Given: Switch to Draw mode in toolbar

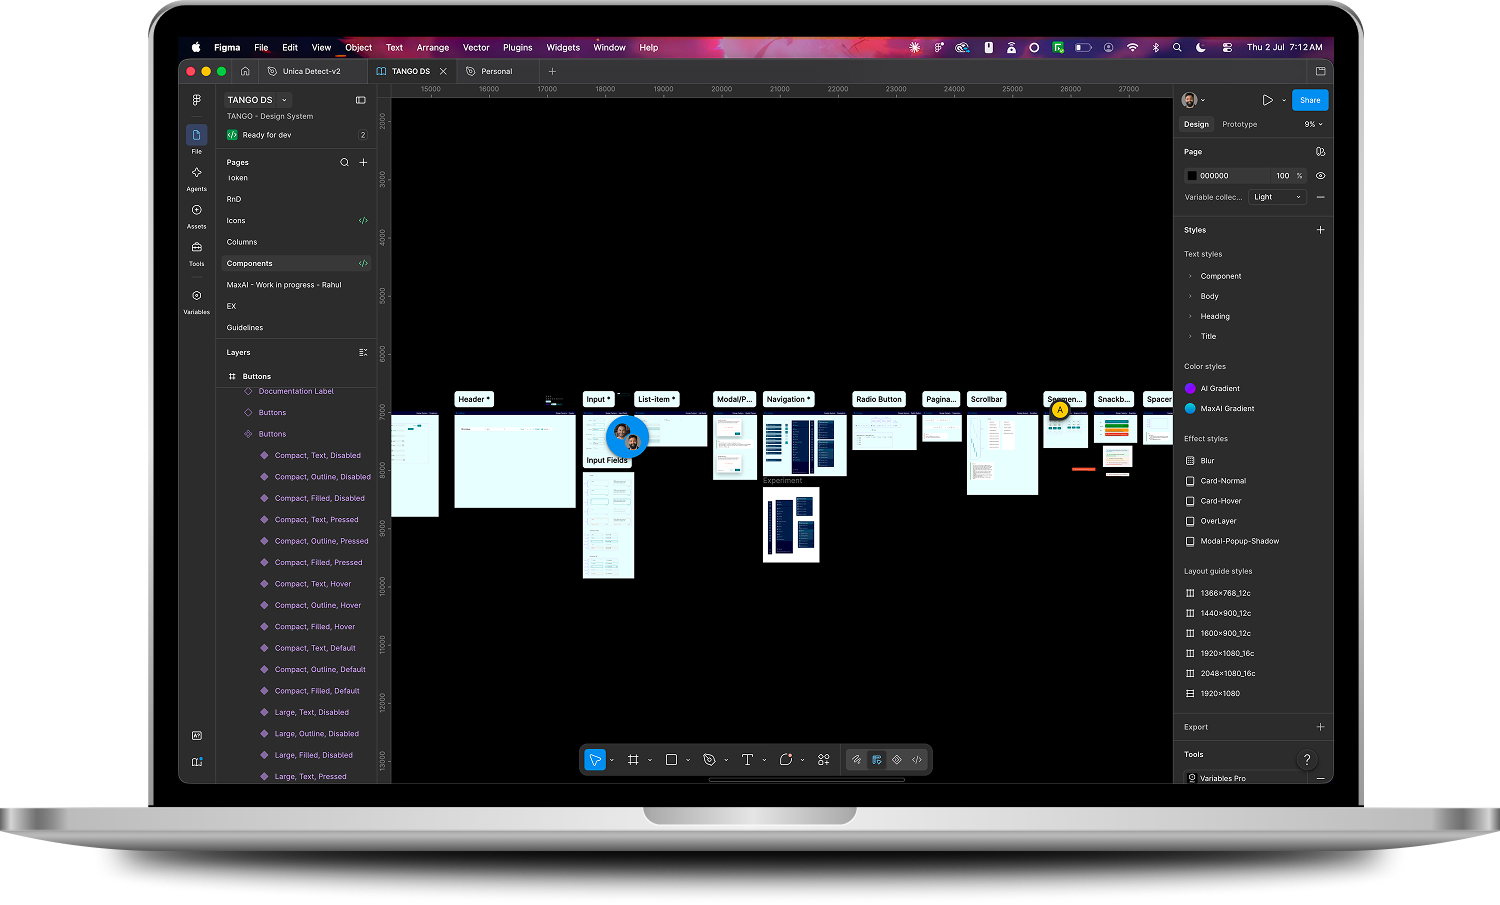Looking at the screenshot, I should coord(856,760).
